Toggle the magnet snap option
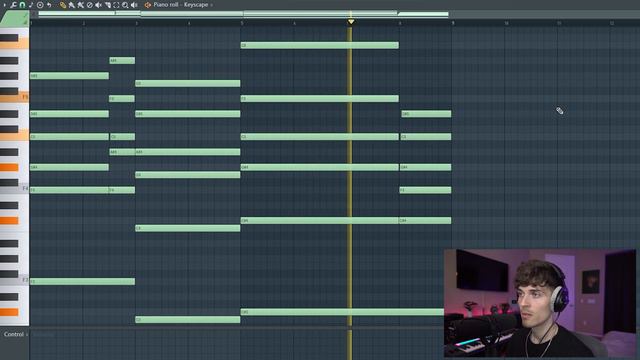Image resolution: width=640 pixels, height=360 pixels. (x=22, y=5)
